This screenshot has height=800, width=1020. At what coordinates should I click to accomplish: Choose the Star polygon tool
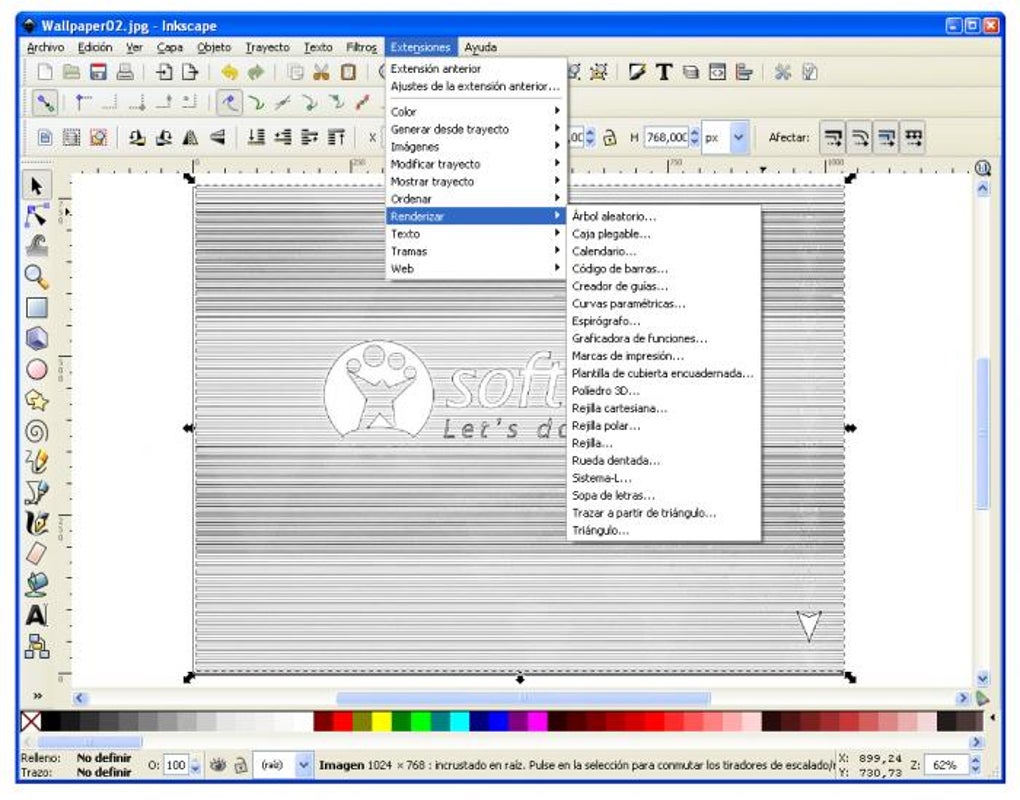click(36, 400)
